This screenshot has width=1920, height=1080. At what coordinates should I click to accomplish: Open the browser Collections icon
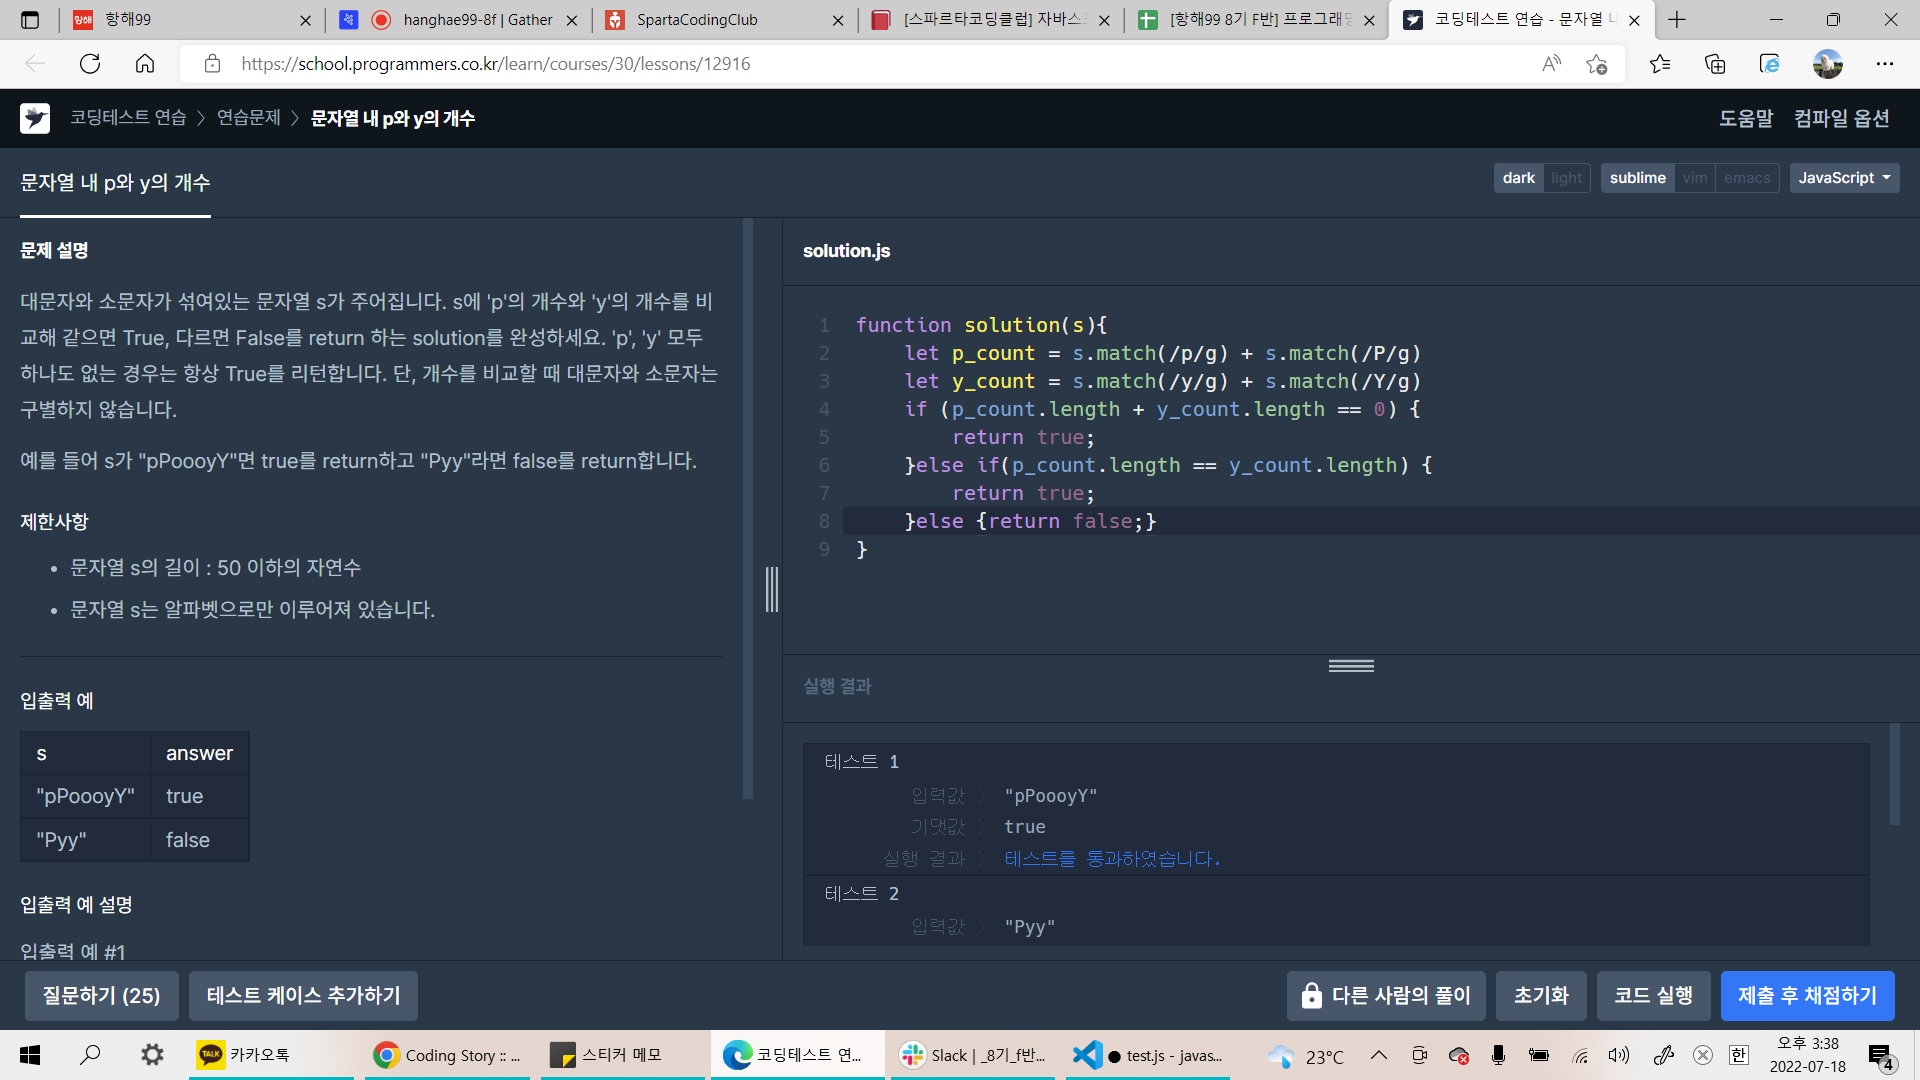point(1715,64)
